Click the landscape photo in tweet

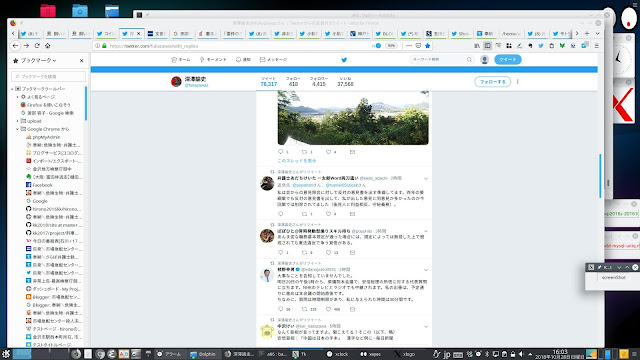(x=353, y=118)
